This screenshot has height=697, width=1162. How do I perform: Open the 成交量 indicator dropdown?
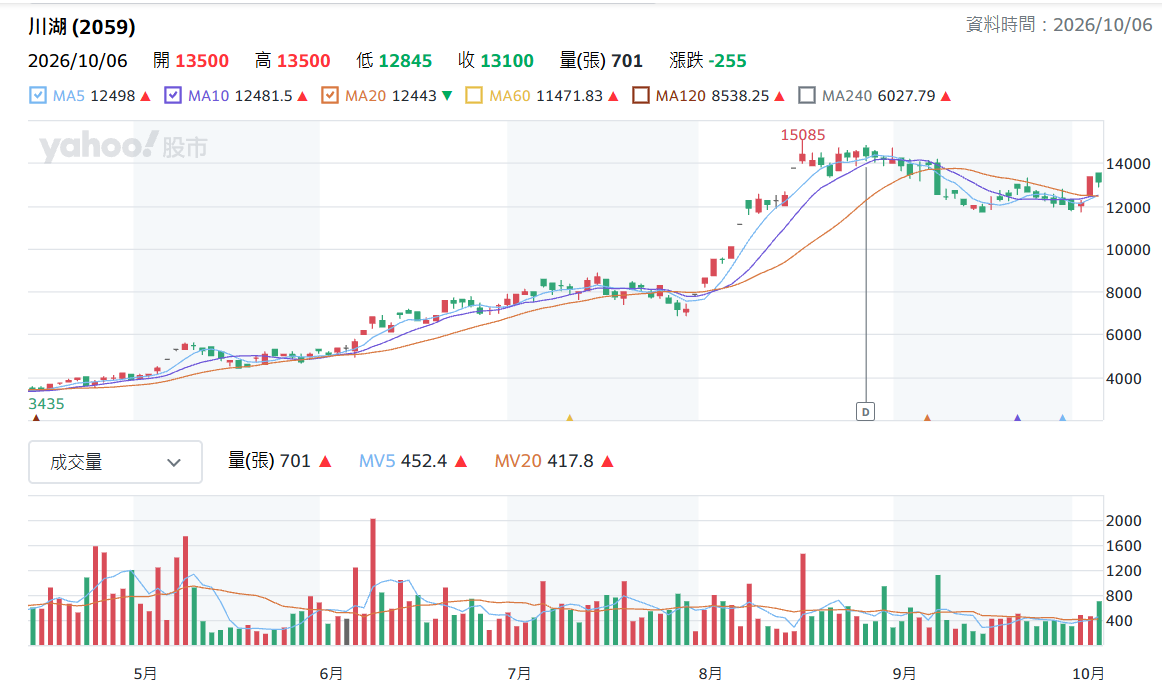(x=115, y=462)
